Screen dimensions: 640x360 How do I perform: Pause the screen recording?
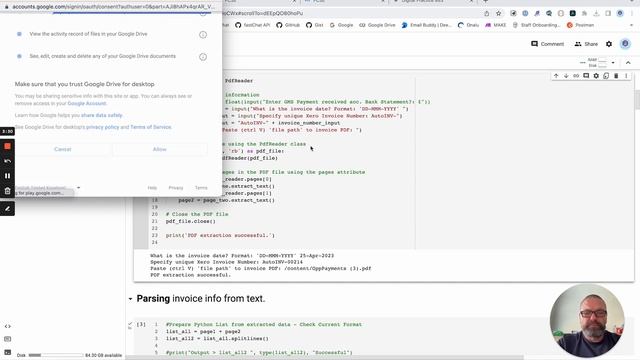[7, 176]
